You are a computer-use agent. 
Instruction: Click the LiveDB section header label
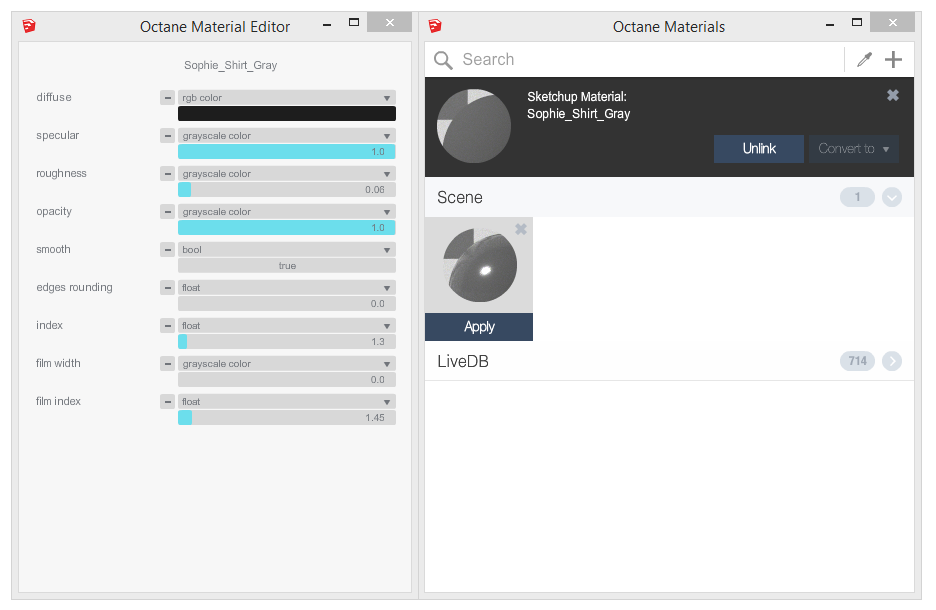pyautogui.click(x=463, y=362)
